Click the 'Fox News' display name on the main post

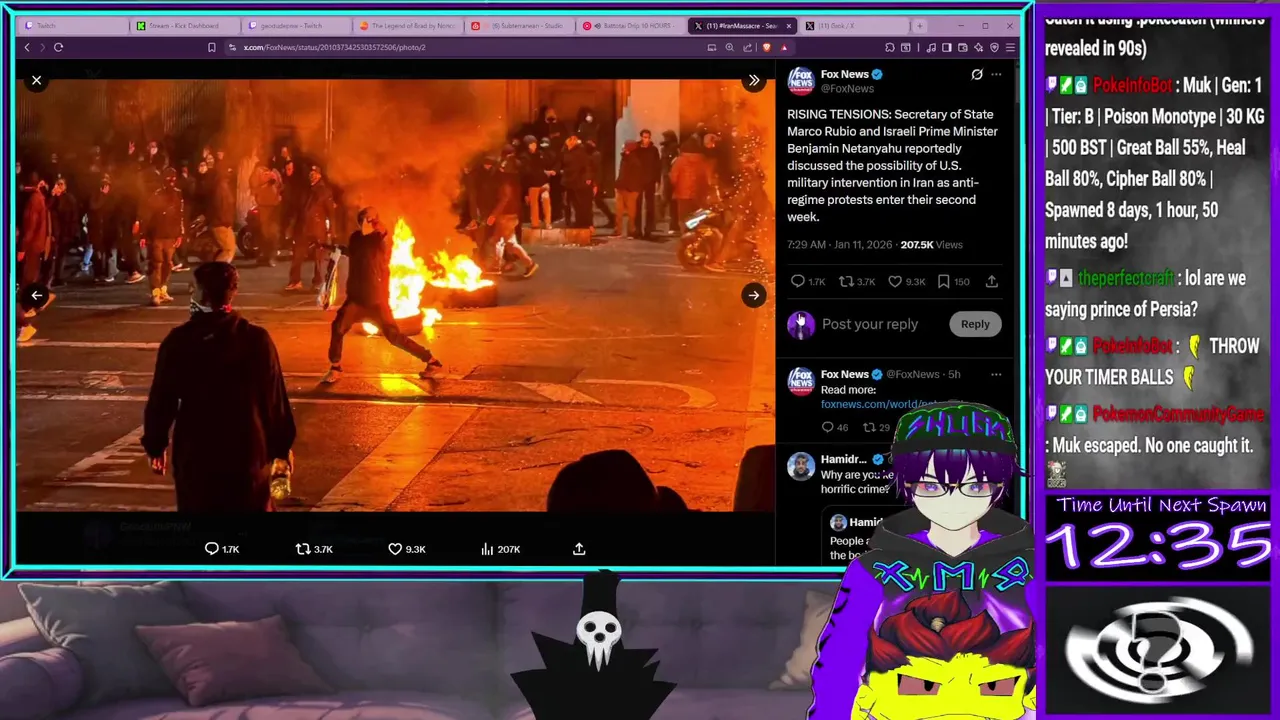(x=845, y=74)
